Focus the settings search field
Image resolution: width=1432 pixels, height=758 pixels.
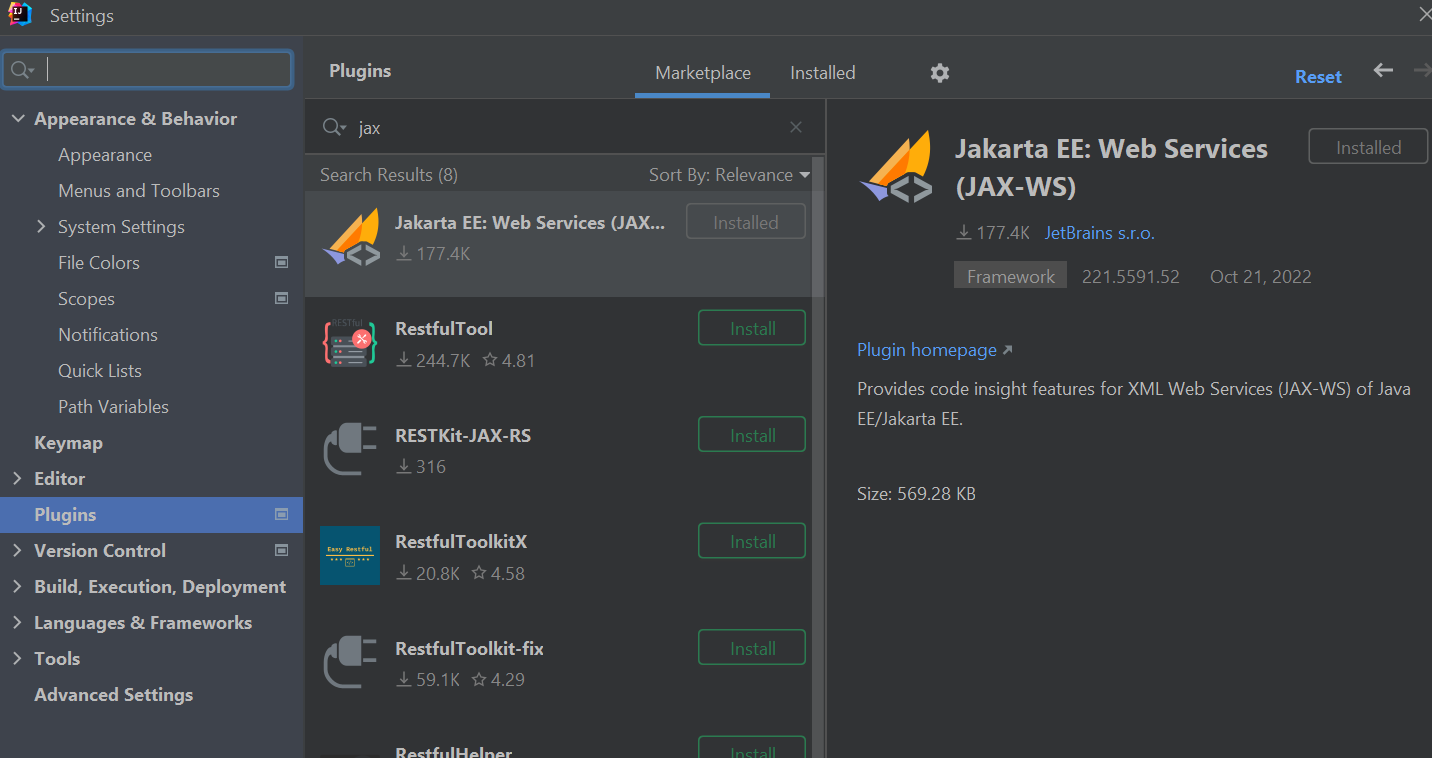click(149, 70)
